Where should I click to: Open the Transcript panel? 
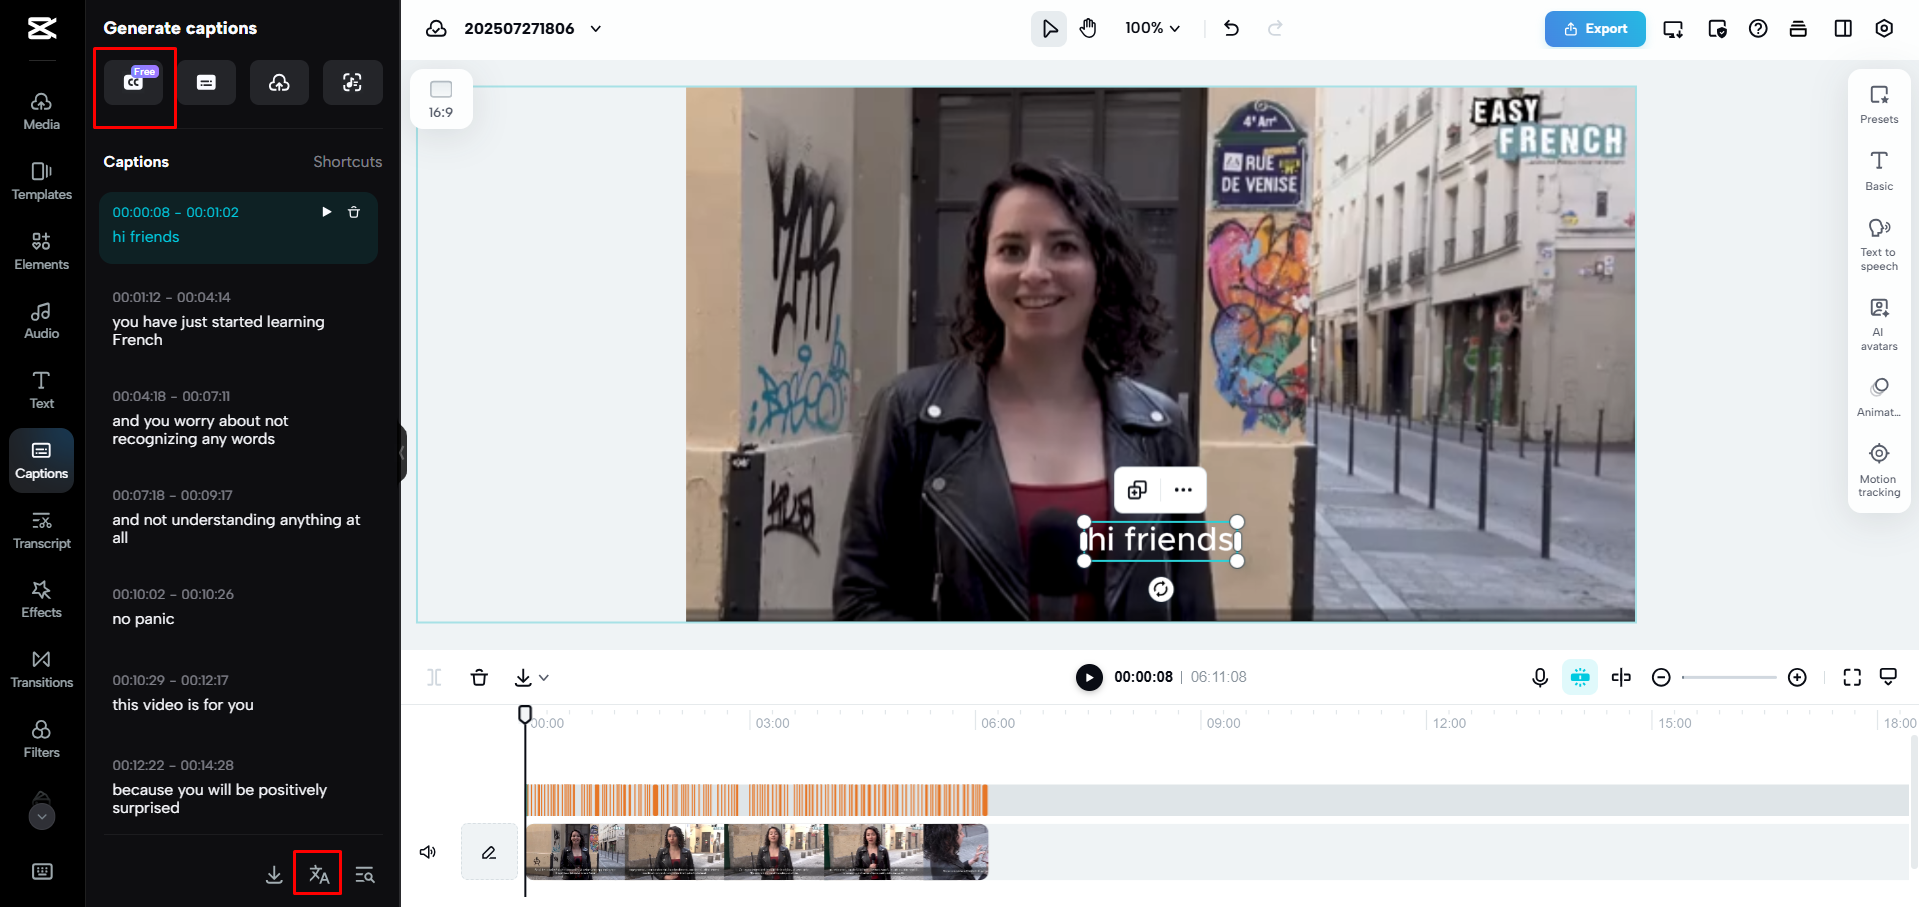pyautogui.click(x=41, y=530)
